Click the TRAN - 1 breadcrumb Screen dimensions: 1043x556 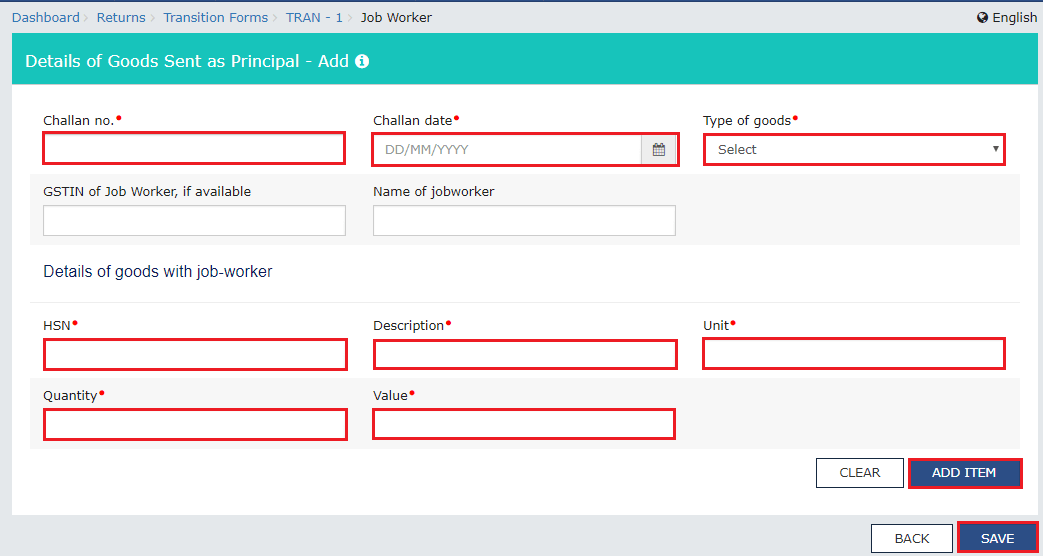(x=314, y=18)
